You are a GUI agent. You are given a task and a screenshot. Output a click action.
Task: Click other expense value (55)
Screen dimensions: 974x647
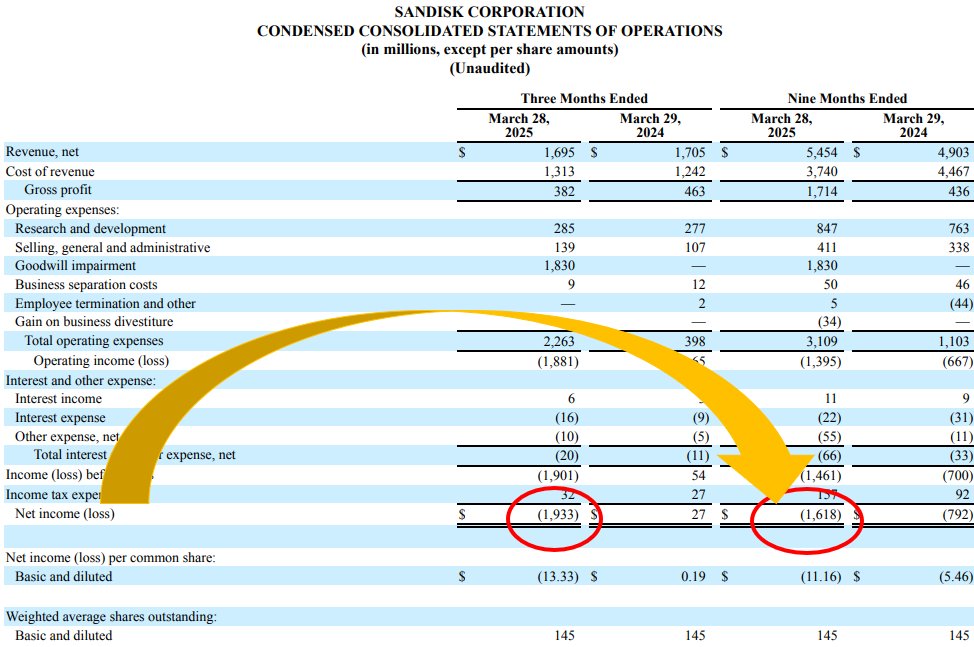[x=829, y=437]
